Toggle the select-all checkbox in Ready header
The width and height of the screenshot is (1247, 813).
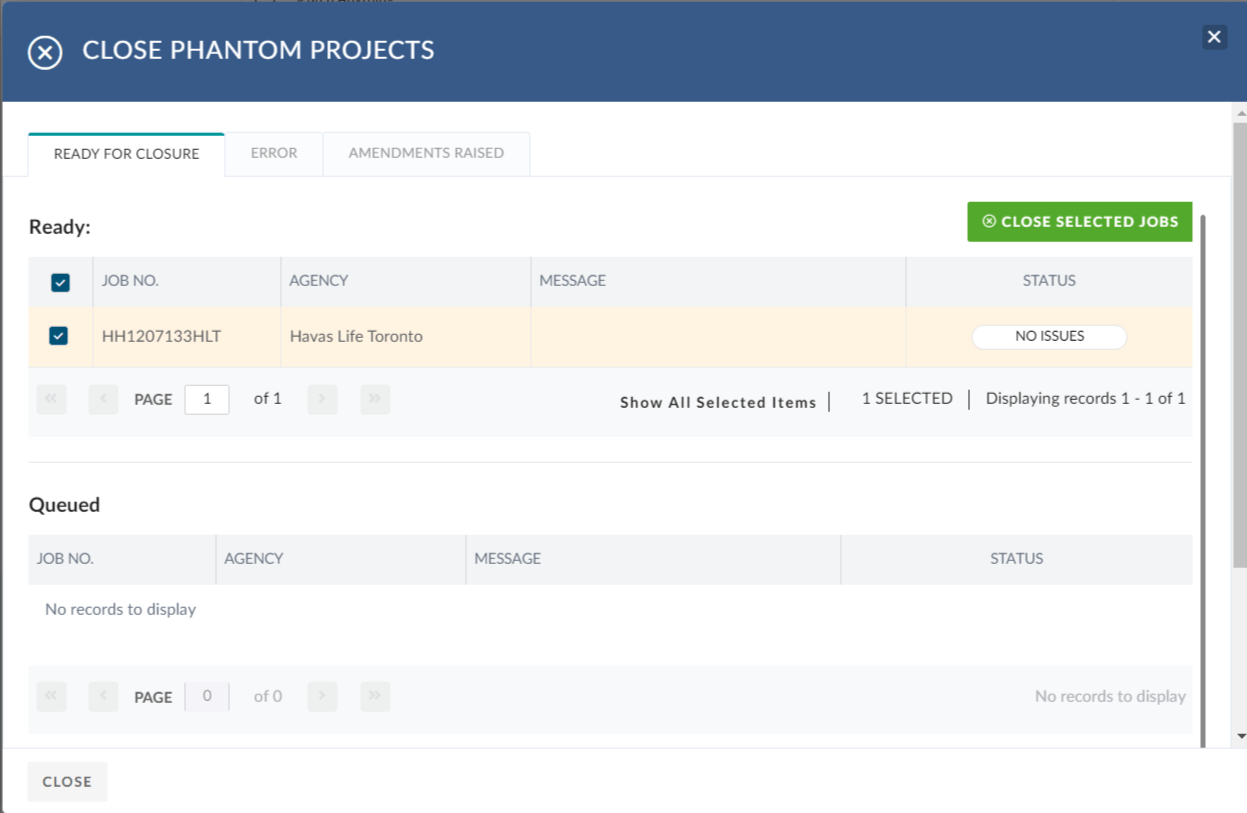60,283
